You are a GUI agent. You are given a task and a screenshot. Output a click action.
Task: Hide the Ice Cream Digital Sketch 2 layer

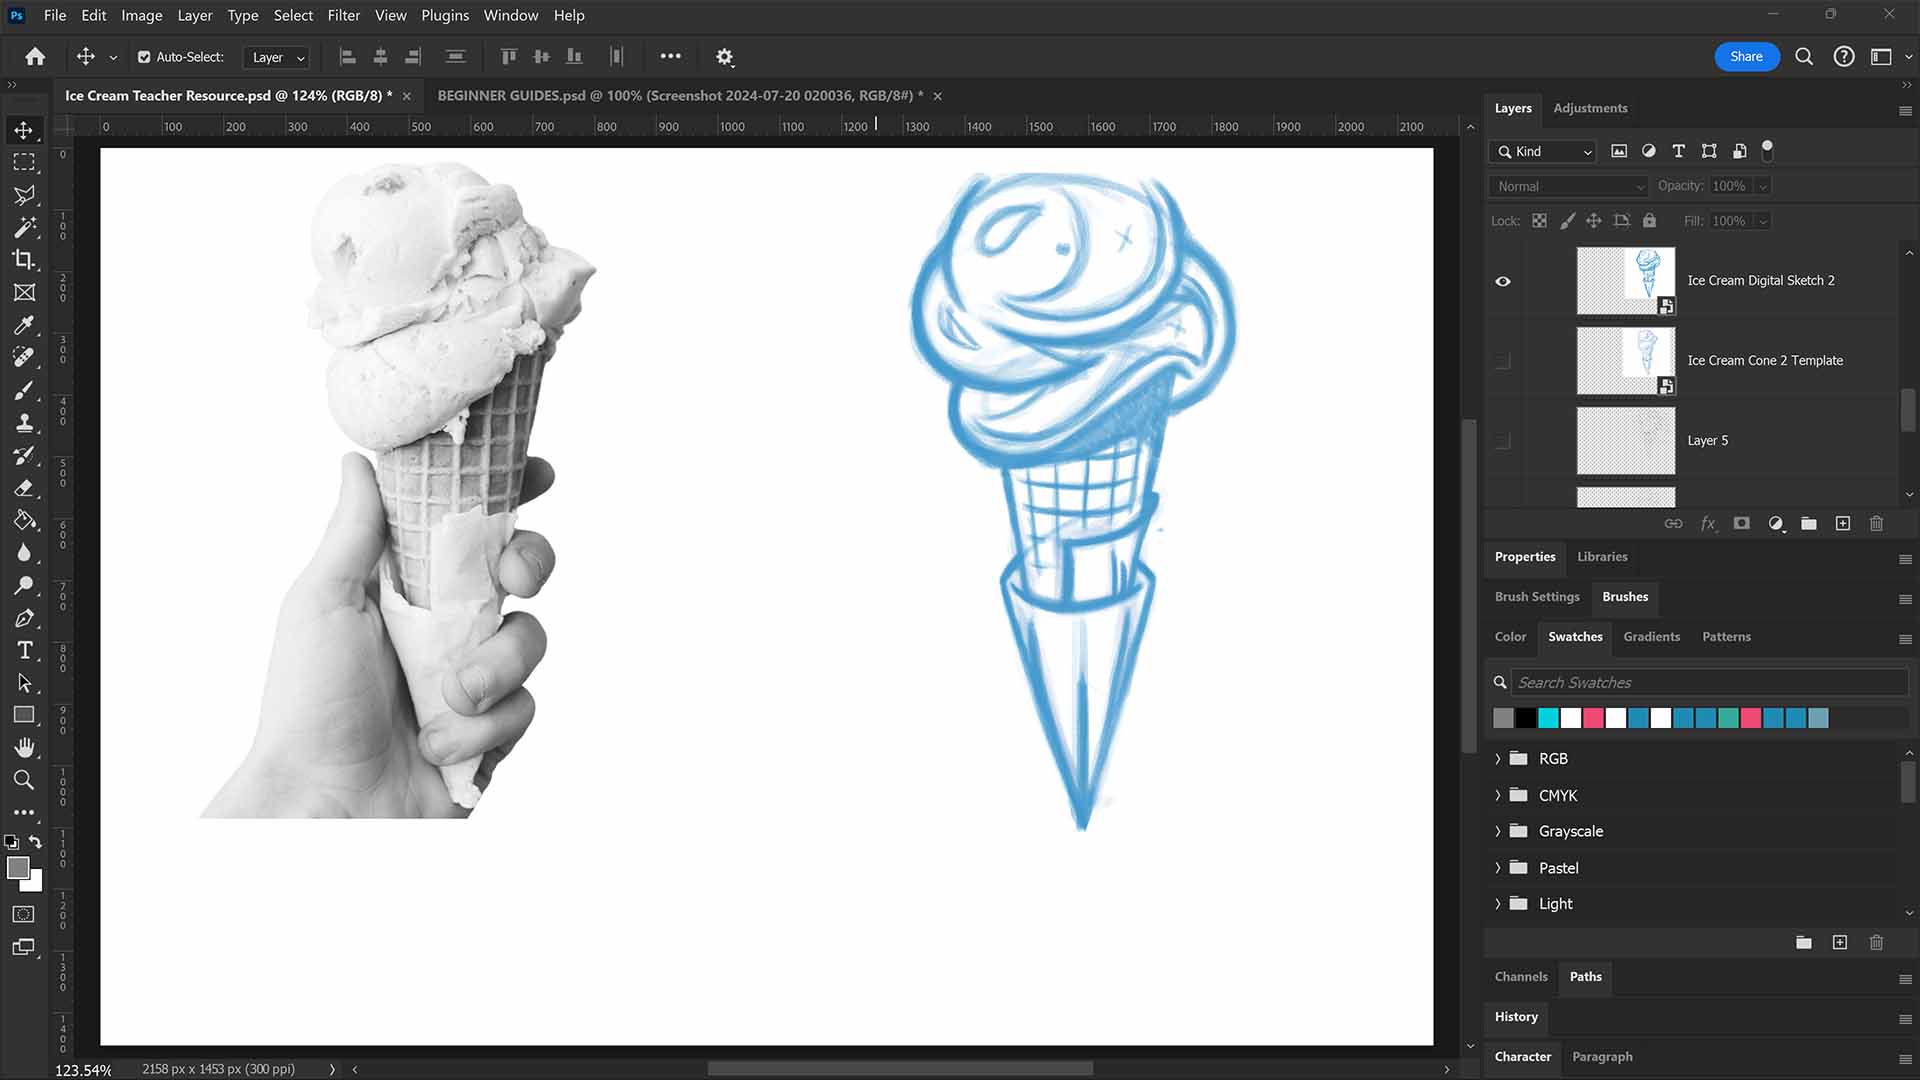tap(1503, 281)
